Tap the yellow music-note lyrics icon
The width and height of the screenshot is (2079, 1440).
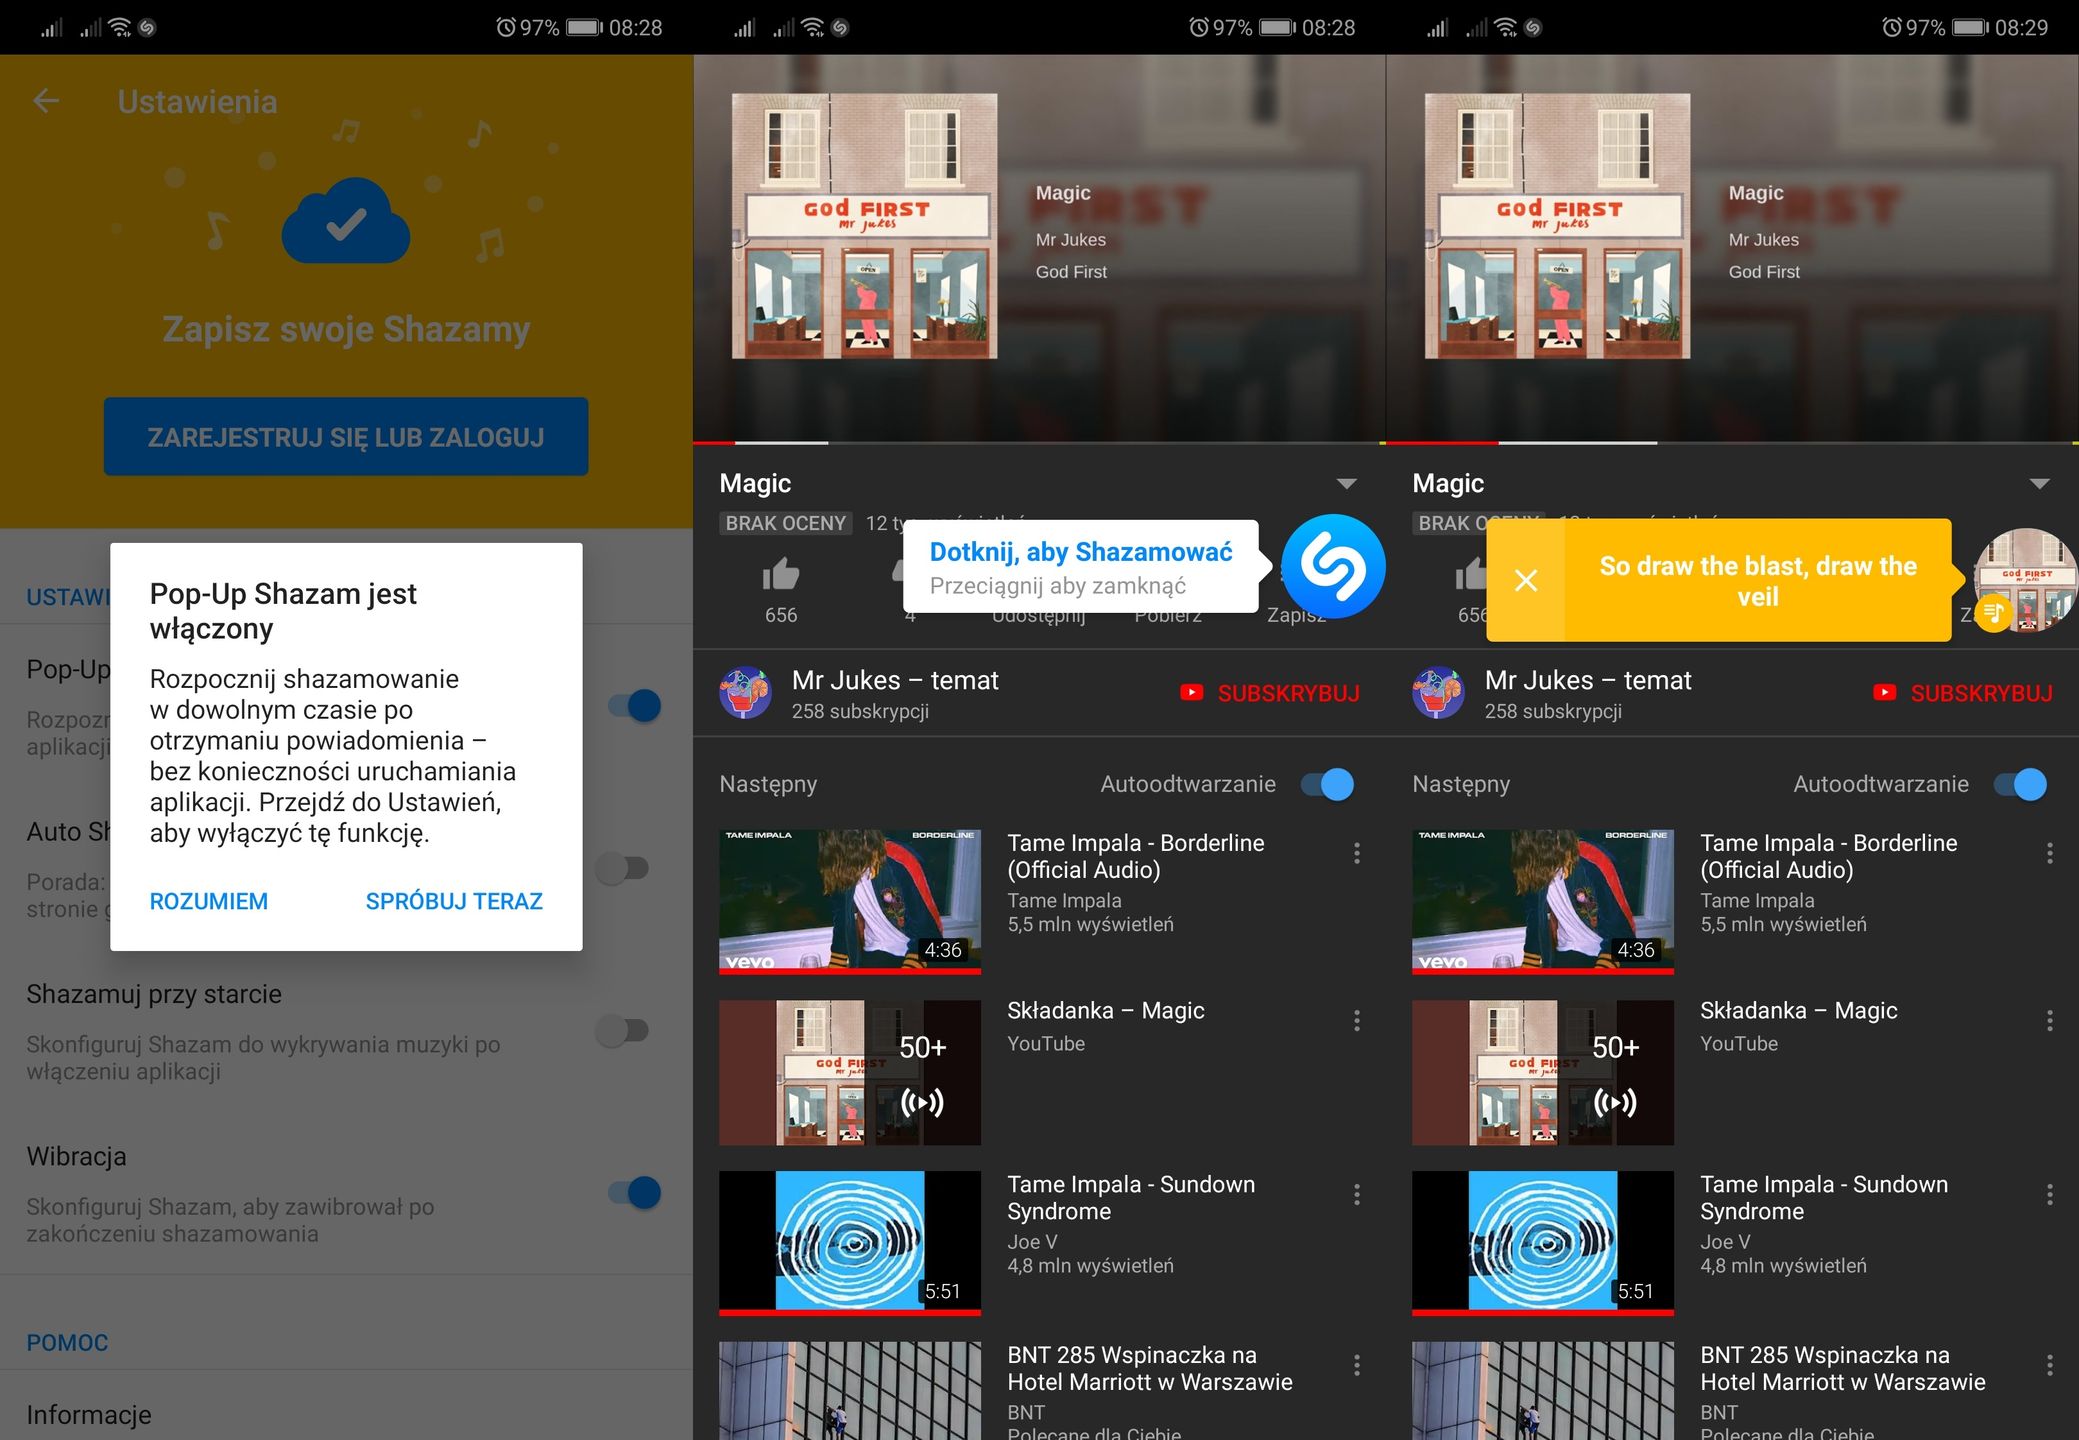[1993, 612]
